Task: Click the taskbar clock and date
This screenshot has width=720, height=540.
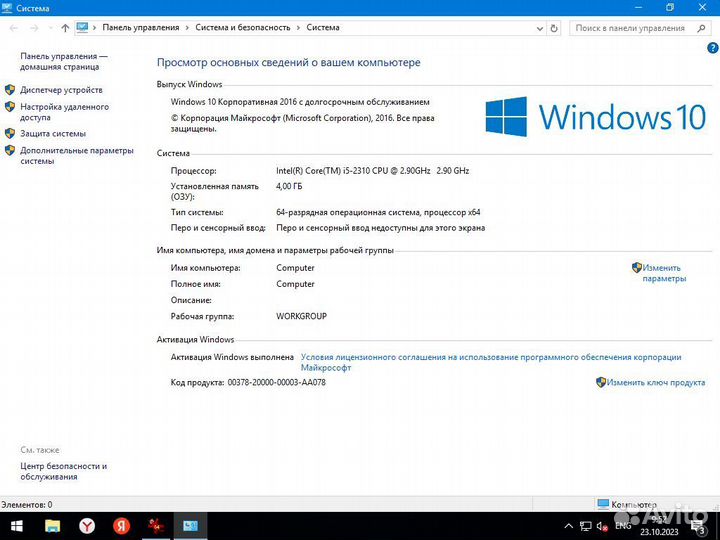Action: (659, 526)
